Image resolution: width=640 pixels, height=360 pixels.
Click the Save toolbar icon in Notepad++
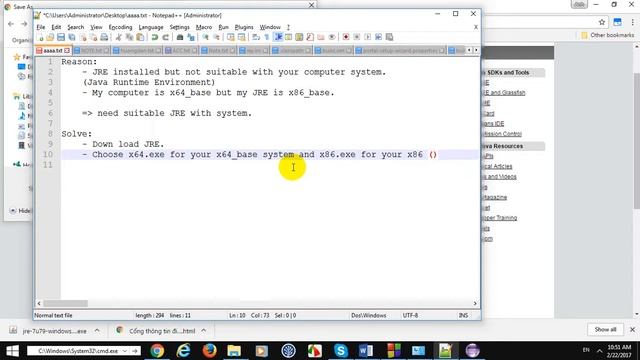point(61,38)
